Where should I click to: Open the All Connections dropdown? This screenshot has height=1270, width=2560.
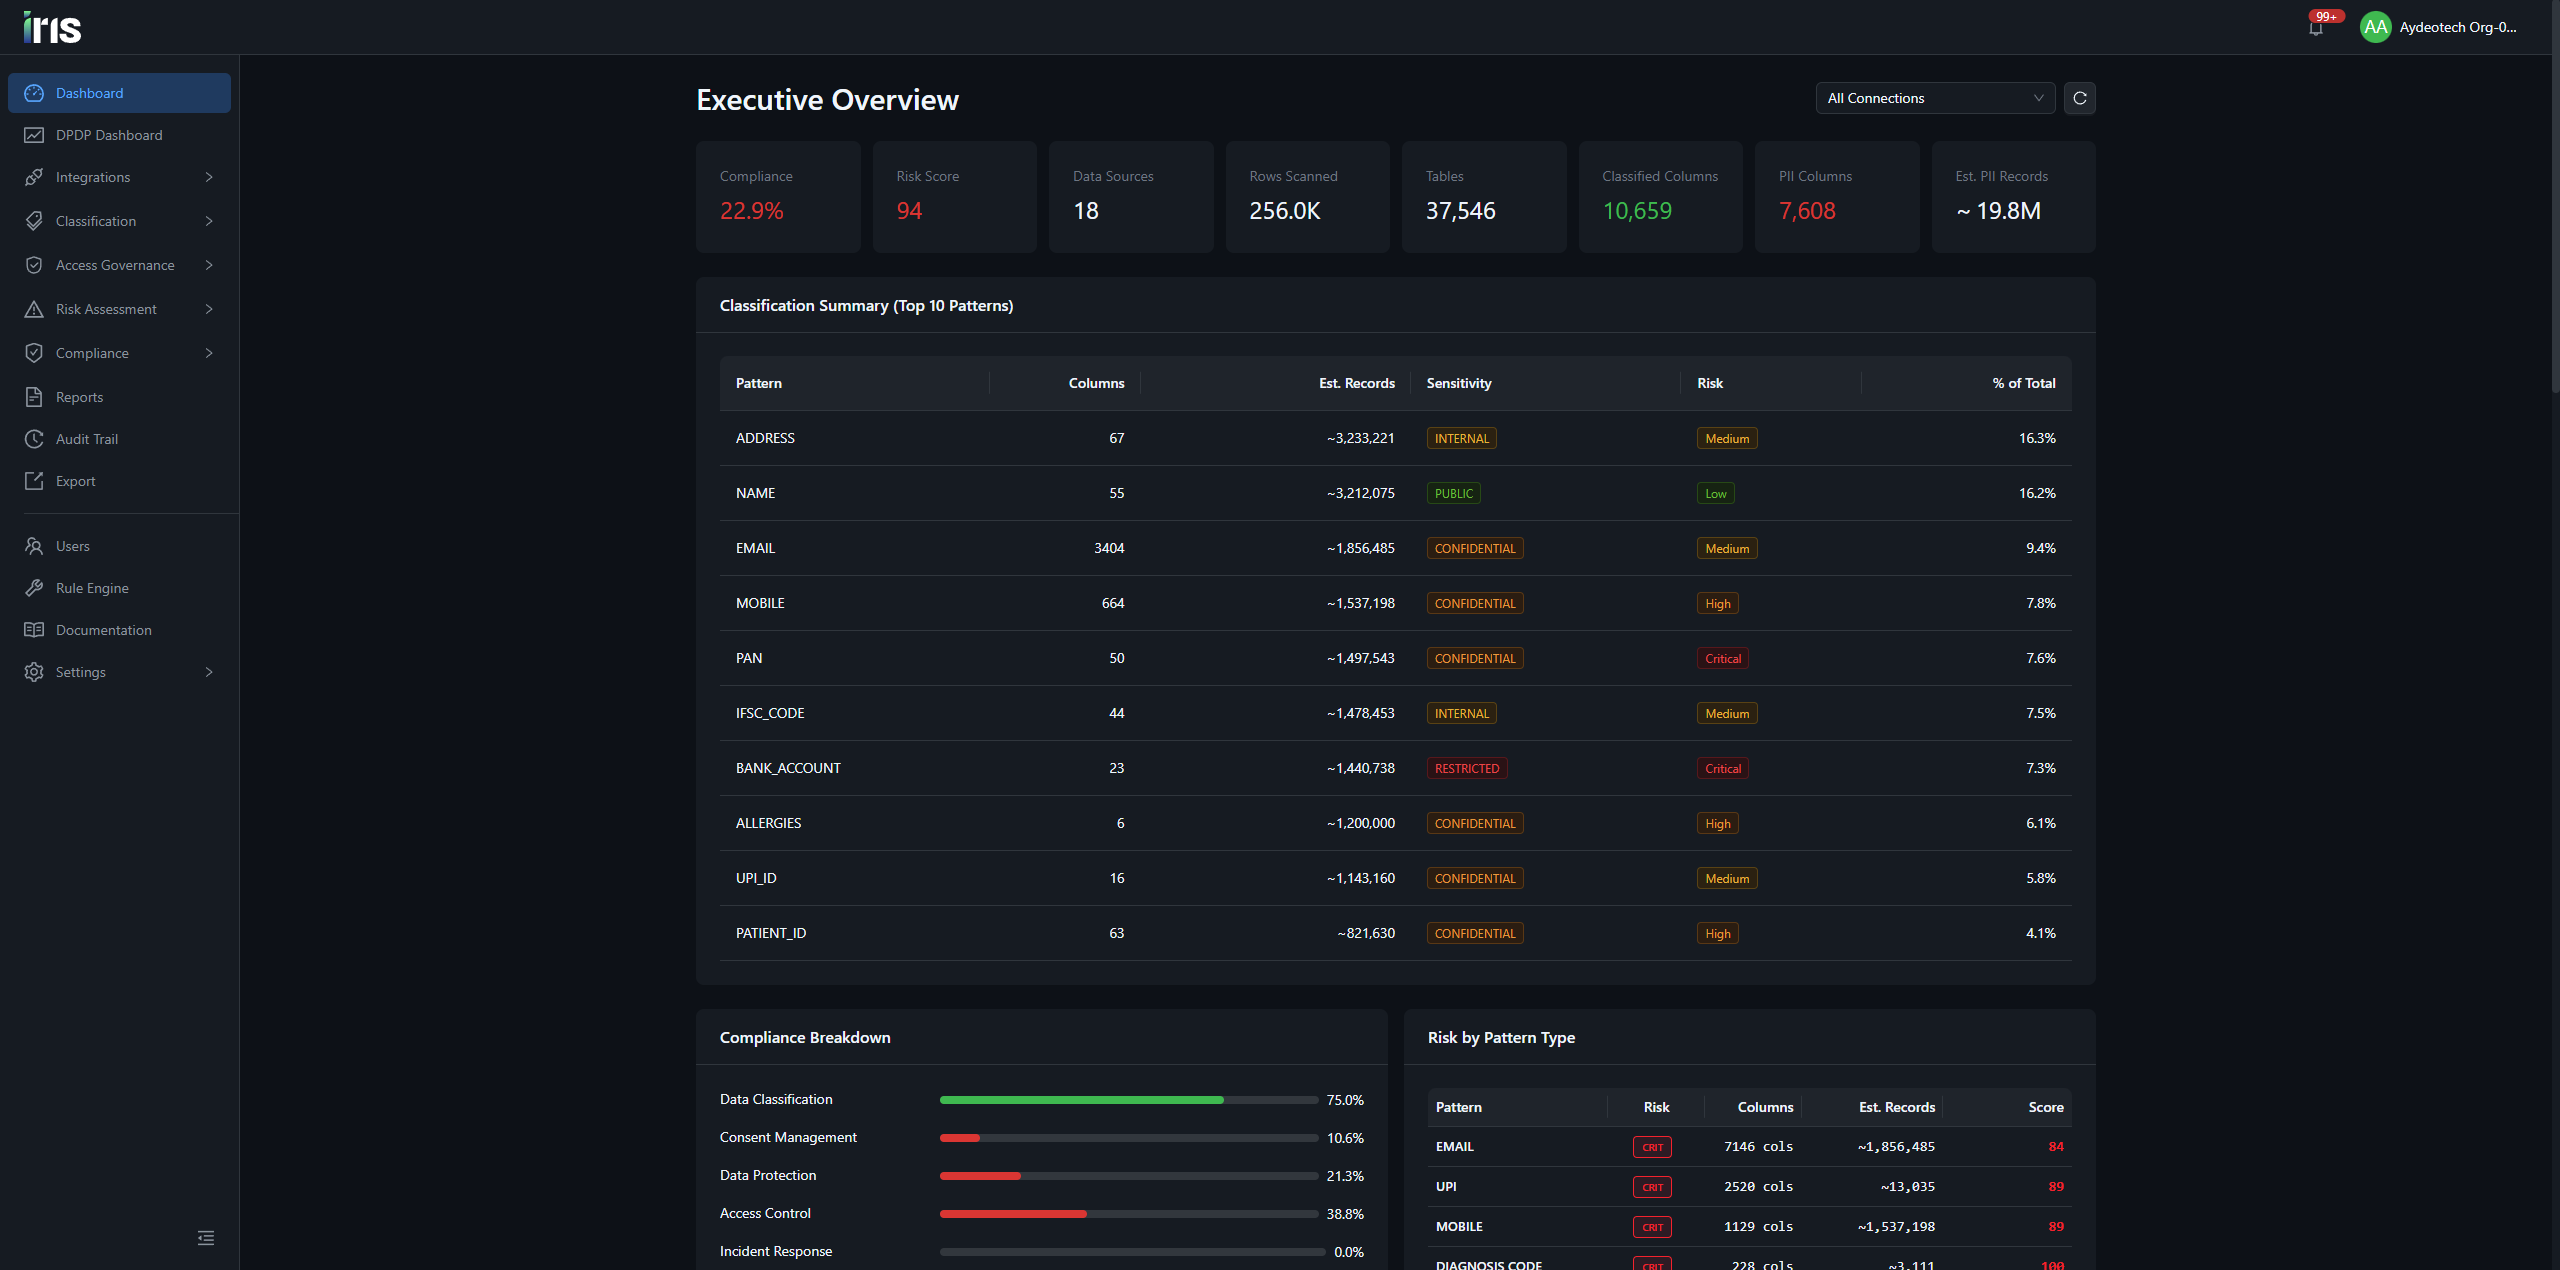(x=1935, y=98)
